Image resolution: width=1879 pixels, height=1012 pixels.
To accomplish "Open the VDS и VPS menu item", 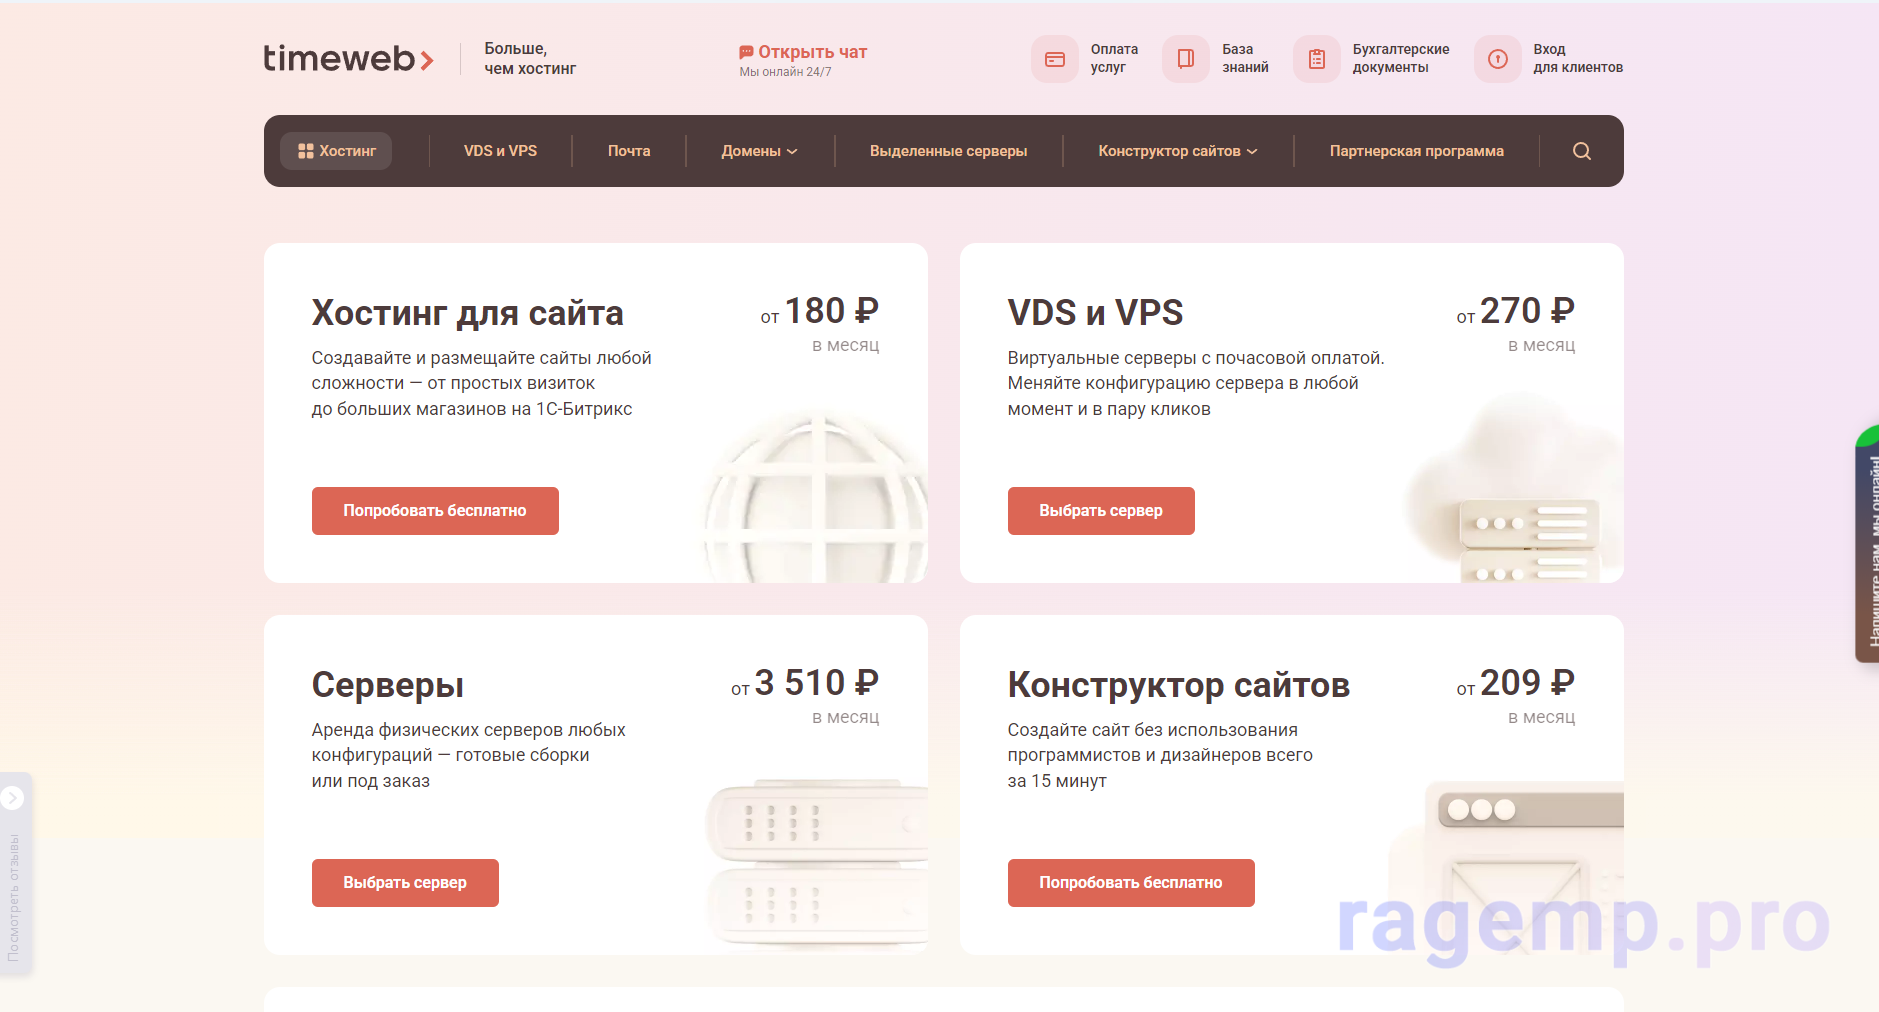I will (500, 151).
